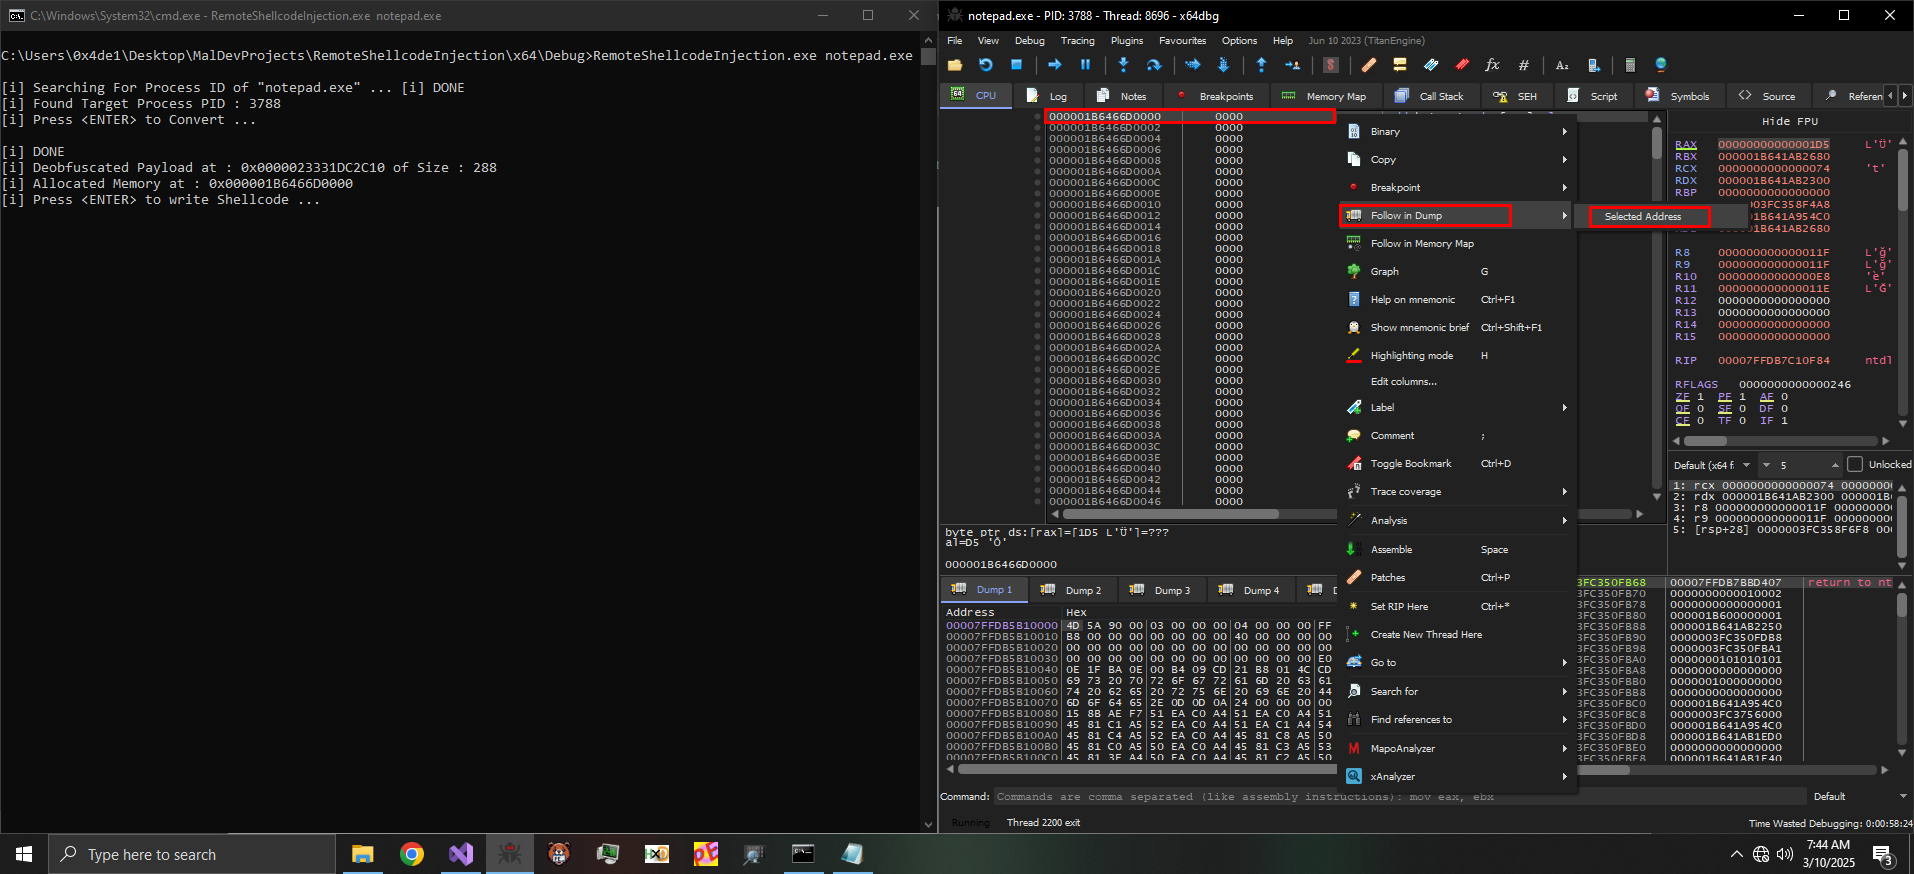This screenshot has height=874, width=1914.
Task: Click the Functions fx toolbar icon
Action: 1492,65
